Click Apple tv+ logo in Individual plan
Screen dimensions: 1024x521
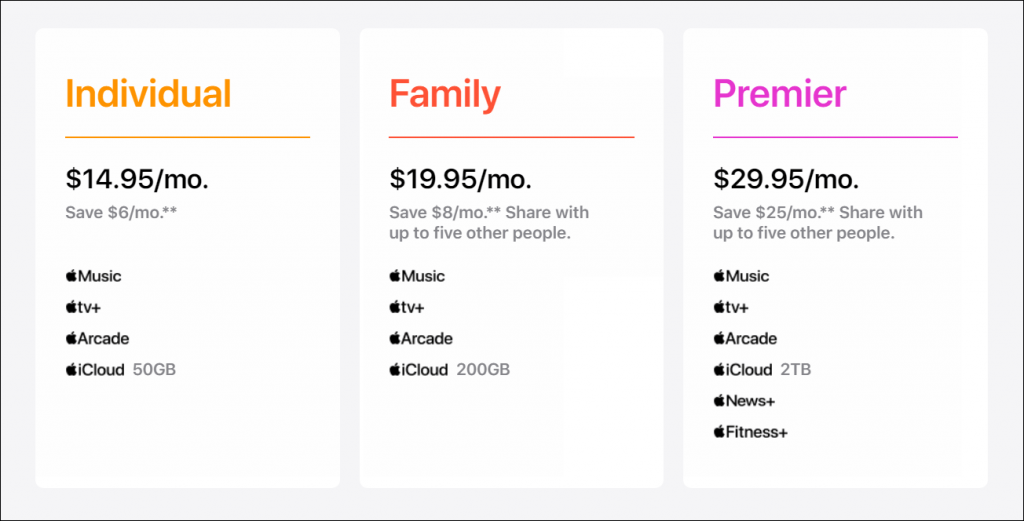tap(83, 307)
